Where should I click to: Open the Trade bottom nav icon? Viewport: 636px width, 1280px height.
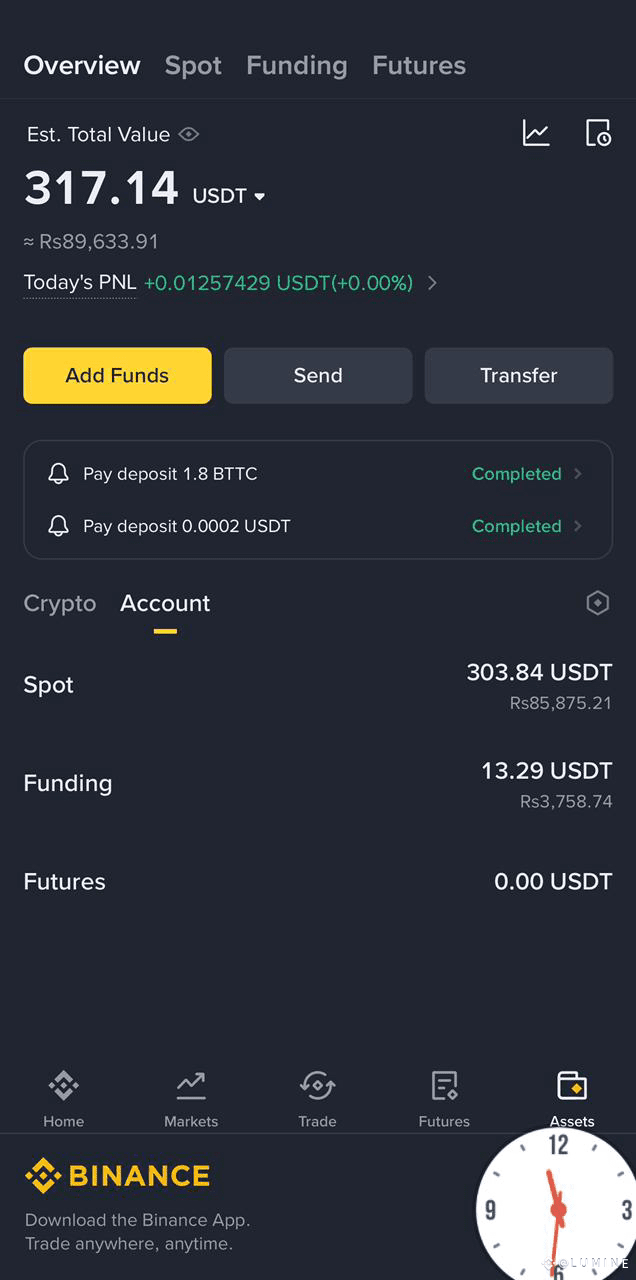tap(317, 1087)
